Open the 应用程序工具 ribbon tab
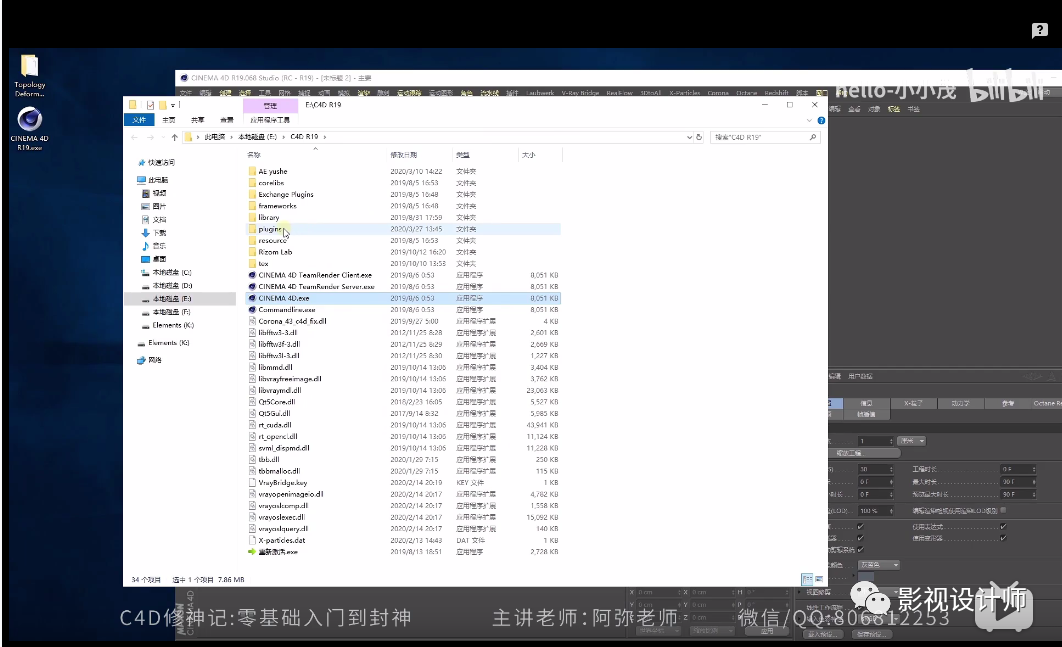This screenshot has height=647, width=1062. pyautogui.click(x=270, y=120)
